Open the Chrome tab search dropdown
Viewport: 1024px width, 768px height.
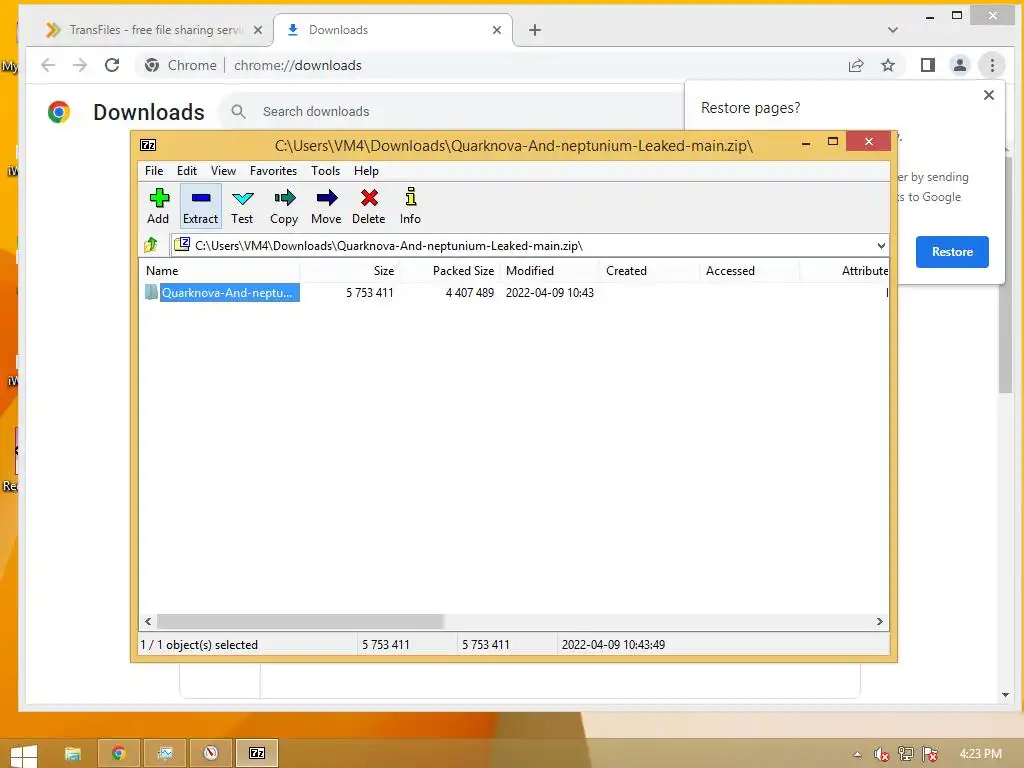[x=893, y=30]
